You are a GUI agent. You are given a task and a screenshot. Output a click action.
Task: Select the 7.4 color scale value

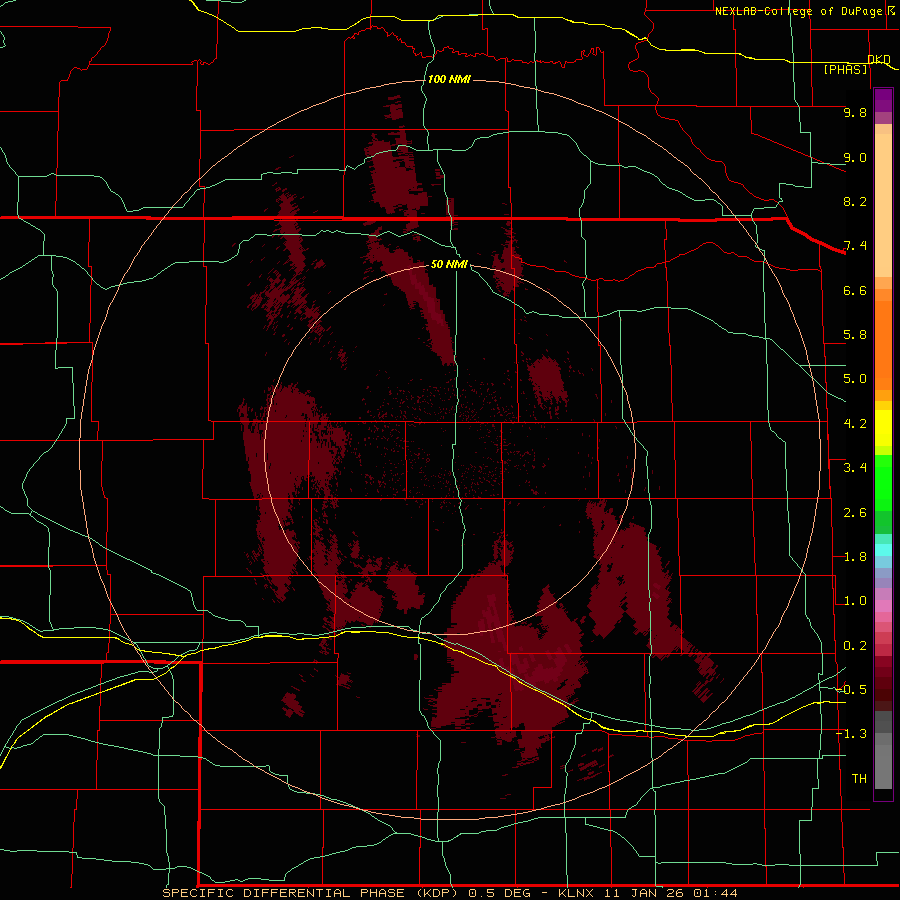[855, 246]
